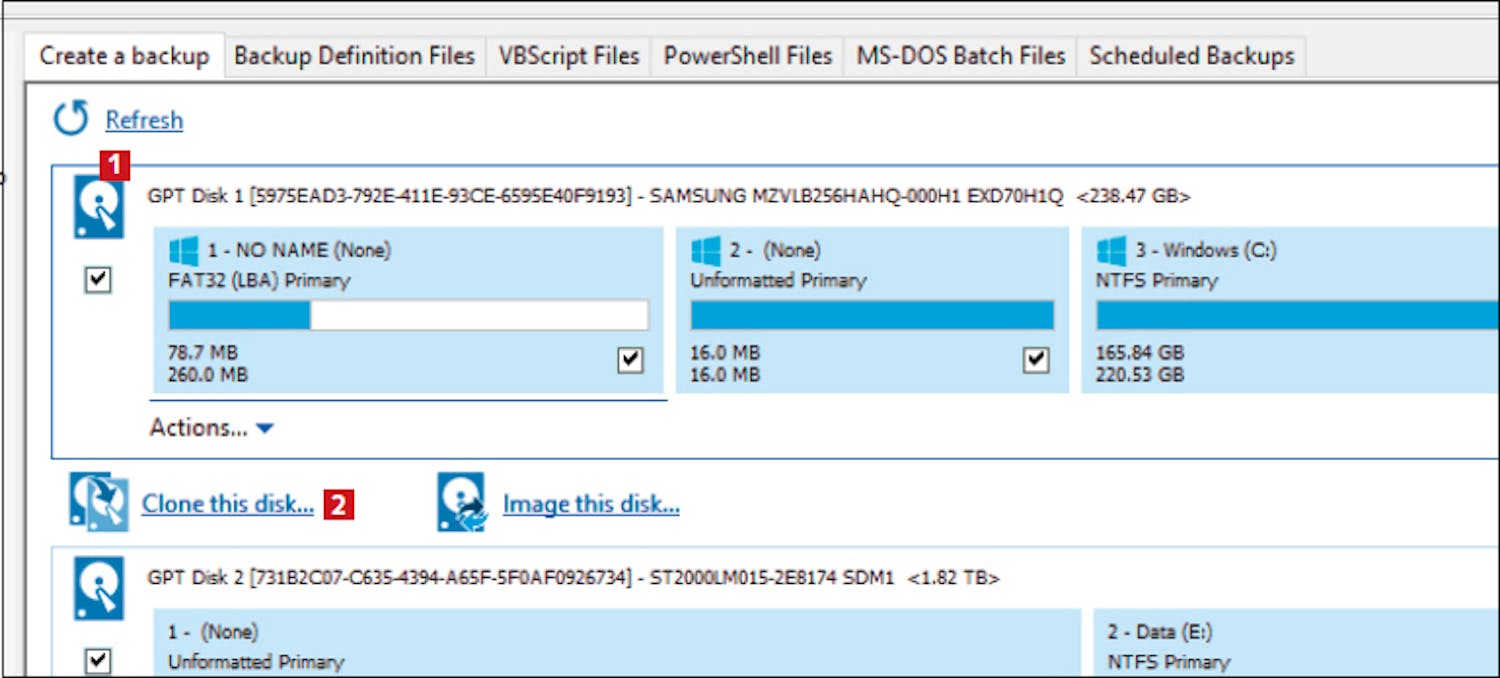Click the Image this disk icon
Viewport: 1500px width, 678px height.
[461, 502]
